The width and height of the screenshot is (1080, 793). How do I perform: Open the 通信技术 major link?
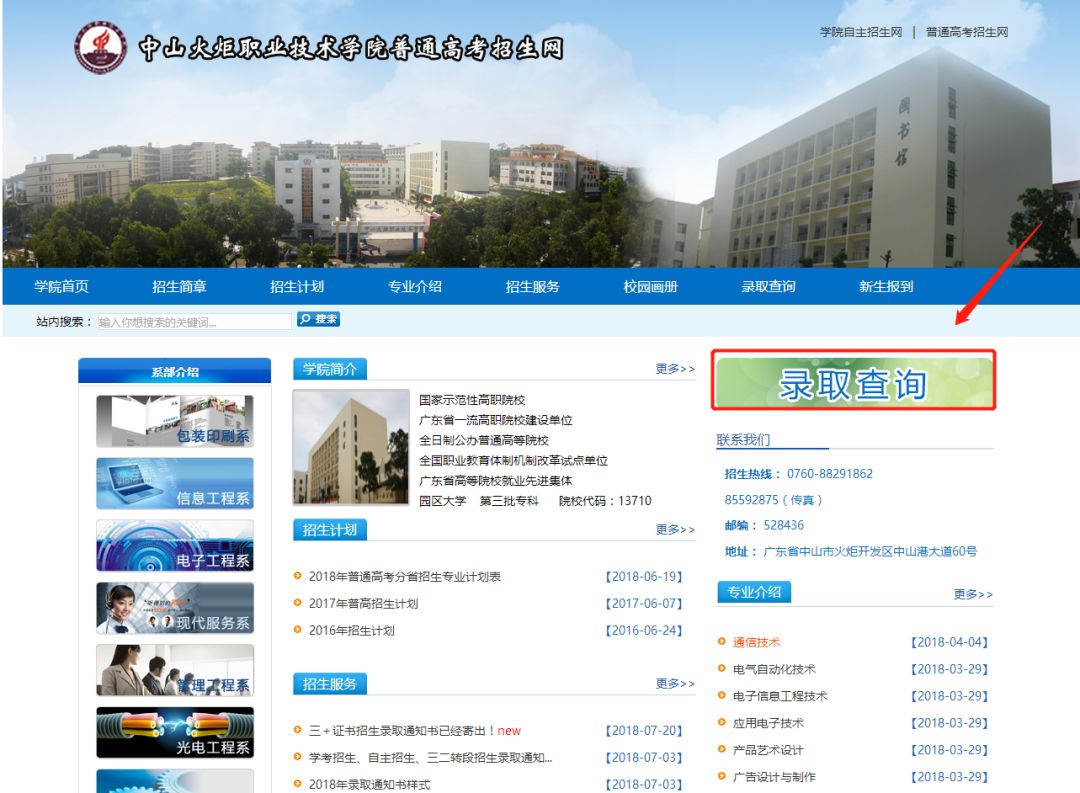(756, 642)
